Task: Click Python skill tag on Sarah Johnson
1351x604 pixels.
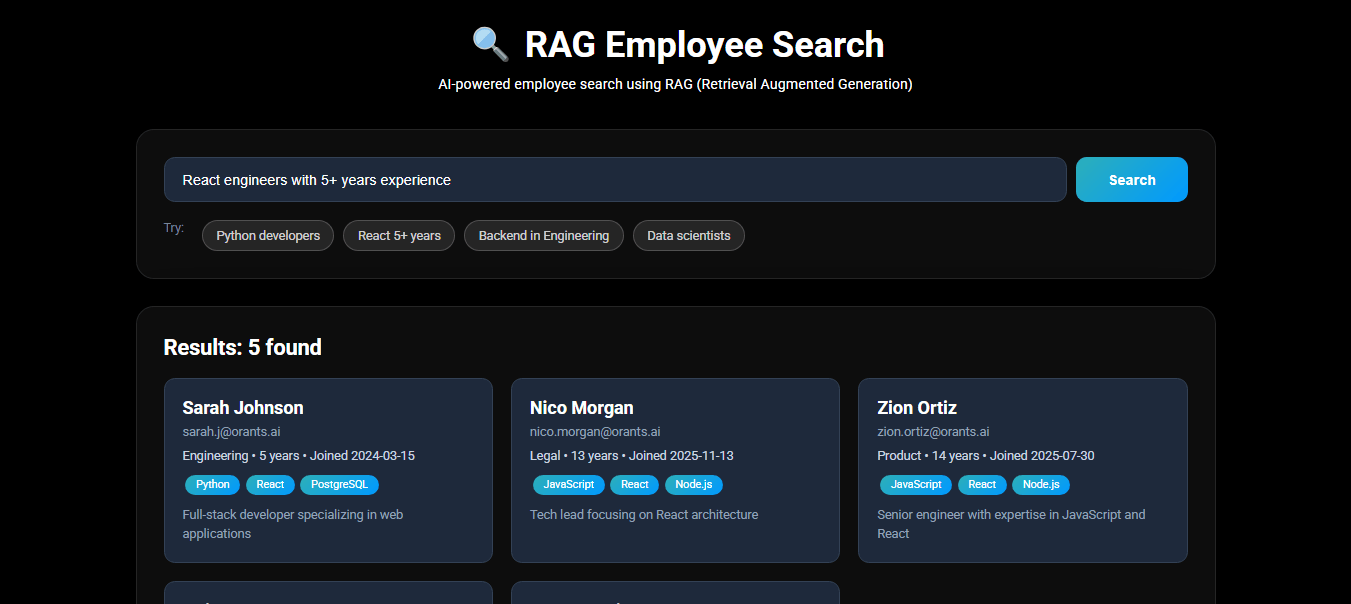Action: point(212,485)
